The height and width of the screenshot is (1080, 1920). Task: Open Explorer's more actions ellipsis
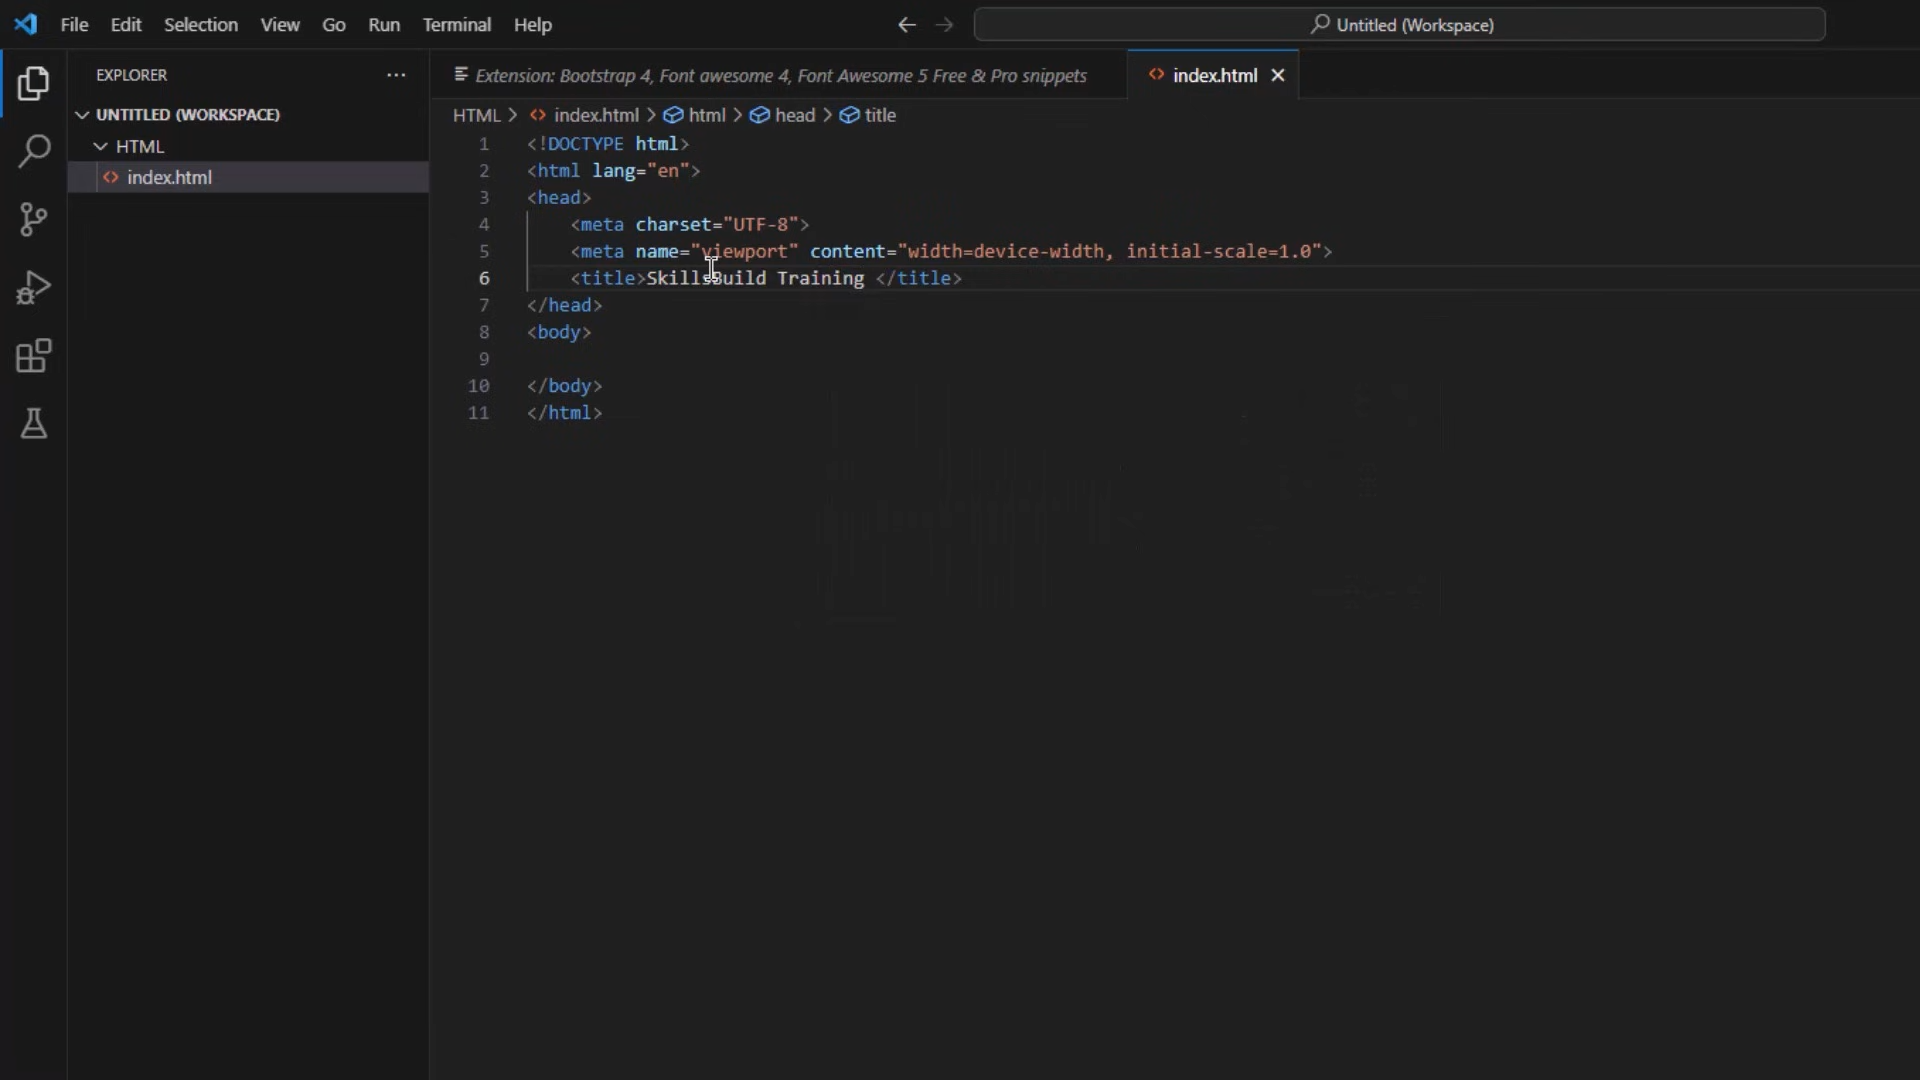[396, 75]
